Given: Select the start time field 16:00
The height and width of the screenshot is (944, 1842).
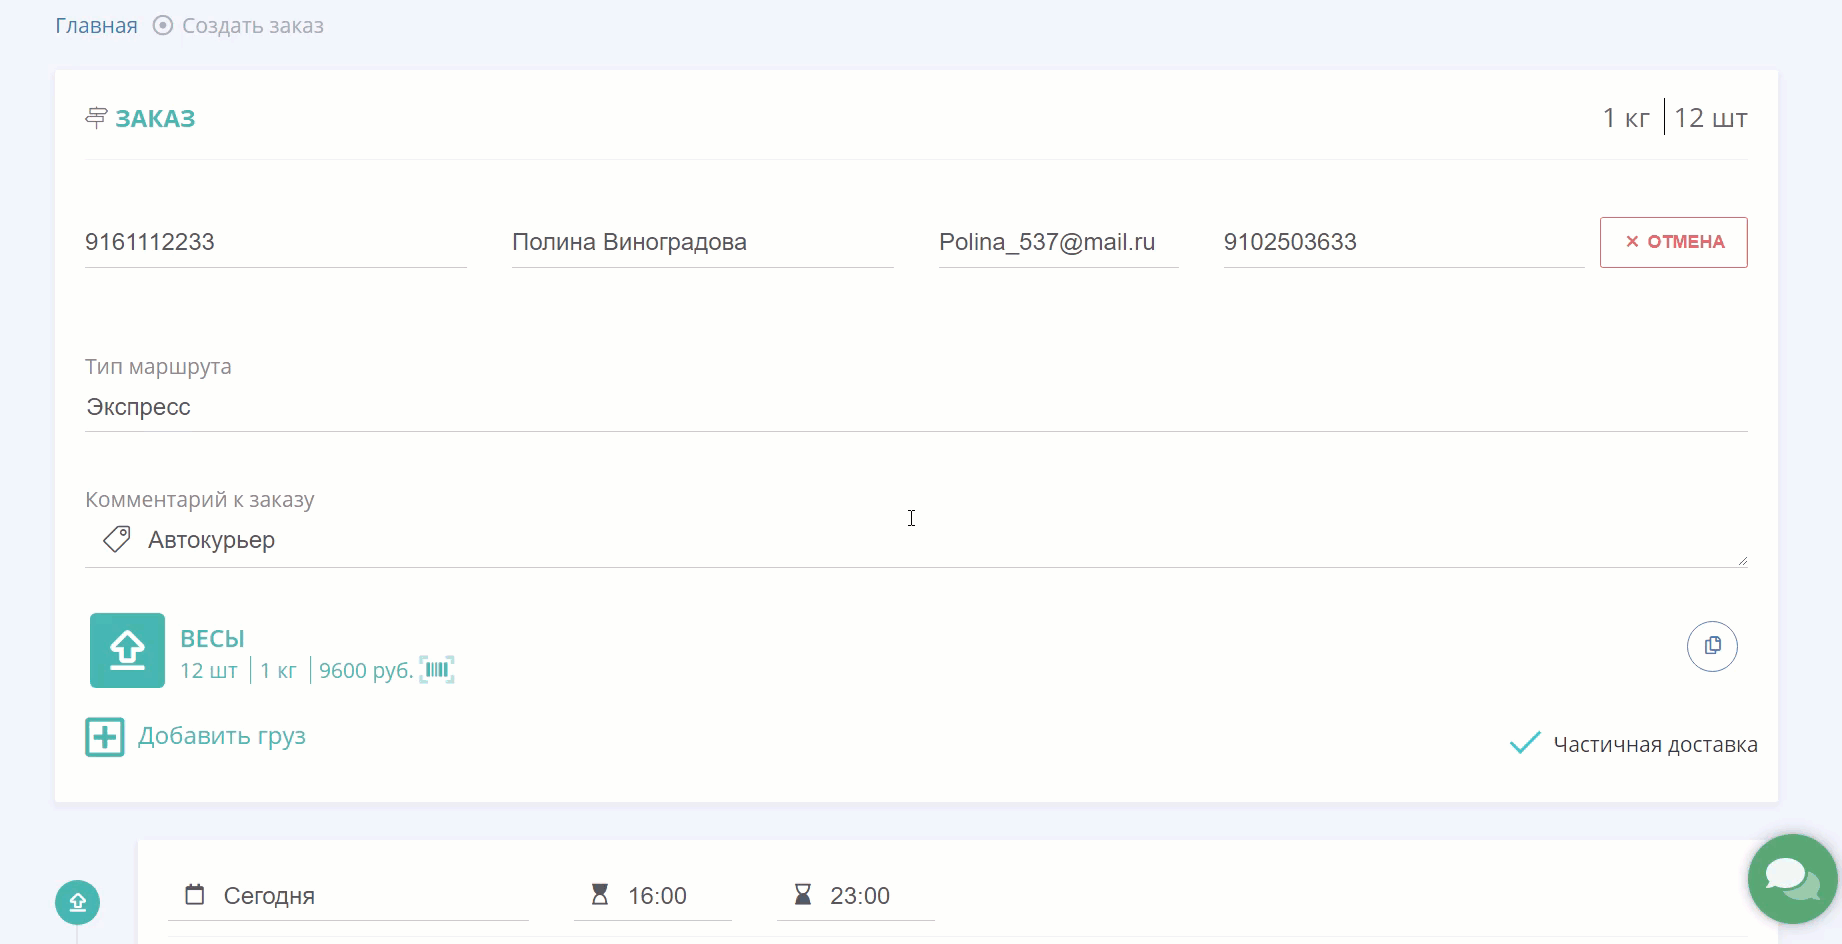Looking at the screenshot, I should (653, 895).
